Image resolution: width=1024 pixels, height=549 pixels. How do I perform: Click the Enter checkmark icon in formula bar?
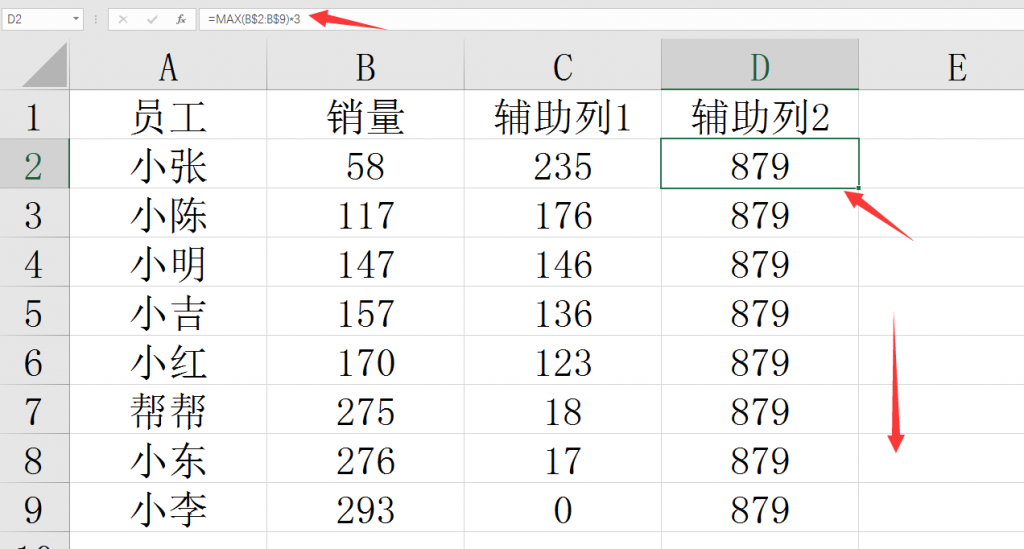tap(152, 19)
